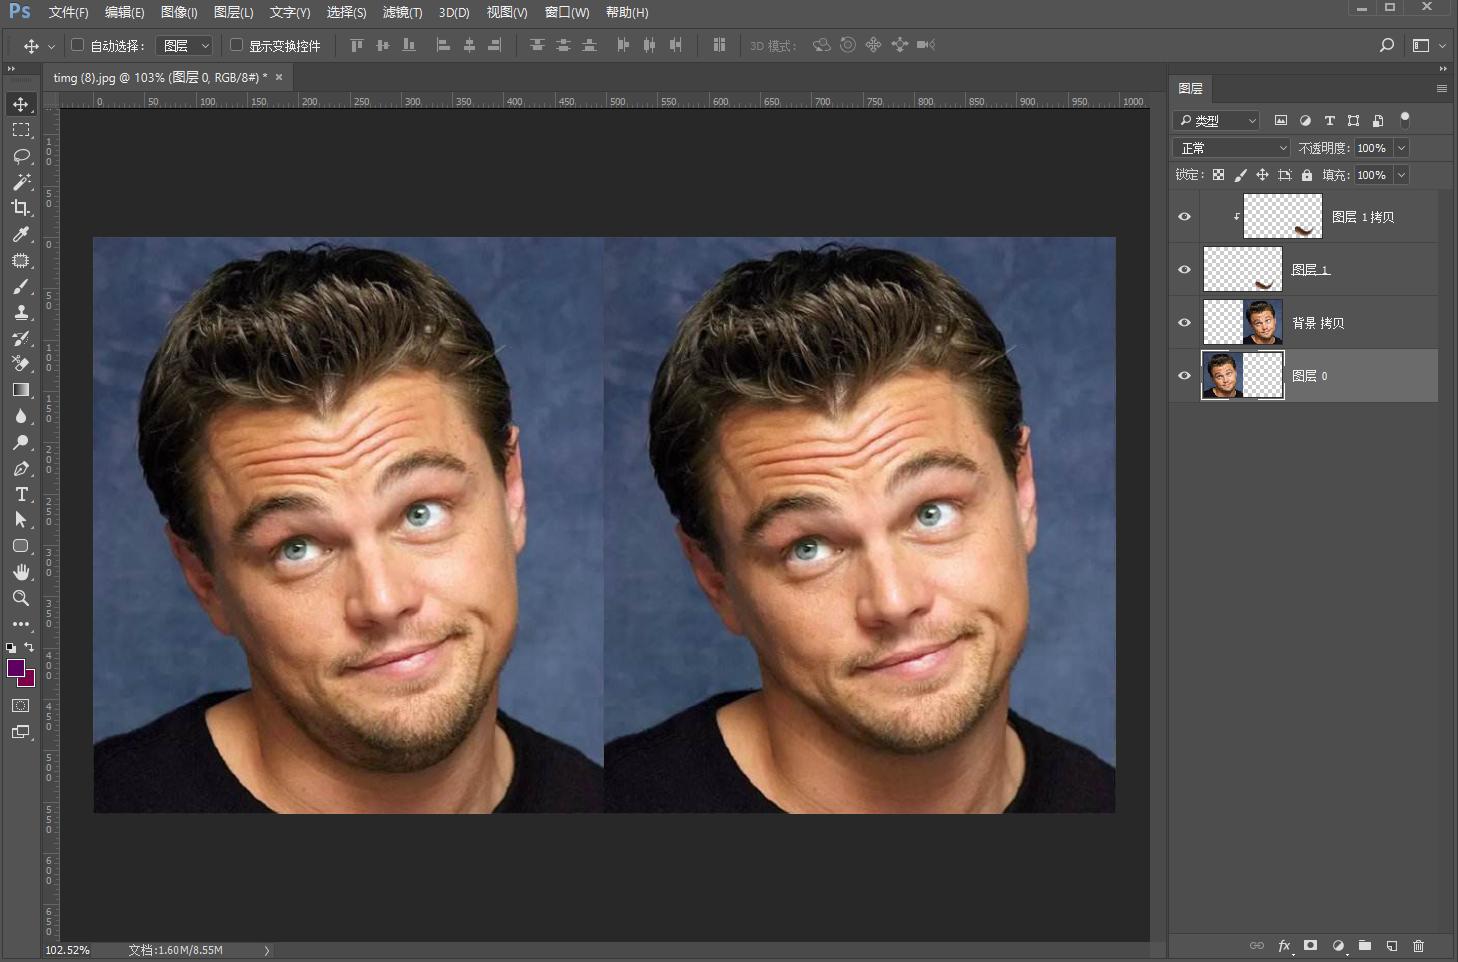
Task: Click the foreground color swatch
Action: tap(15, 668)
